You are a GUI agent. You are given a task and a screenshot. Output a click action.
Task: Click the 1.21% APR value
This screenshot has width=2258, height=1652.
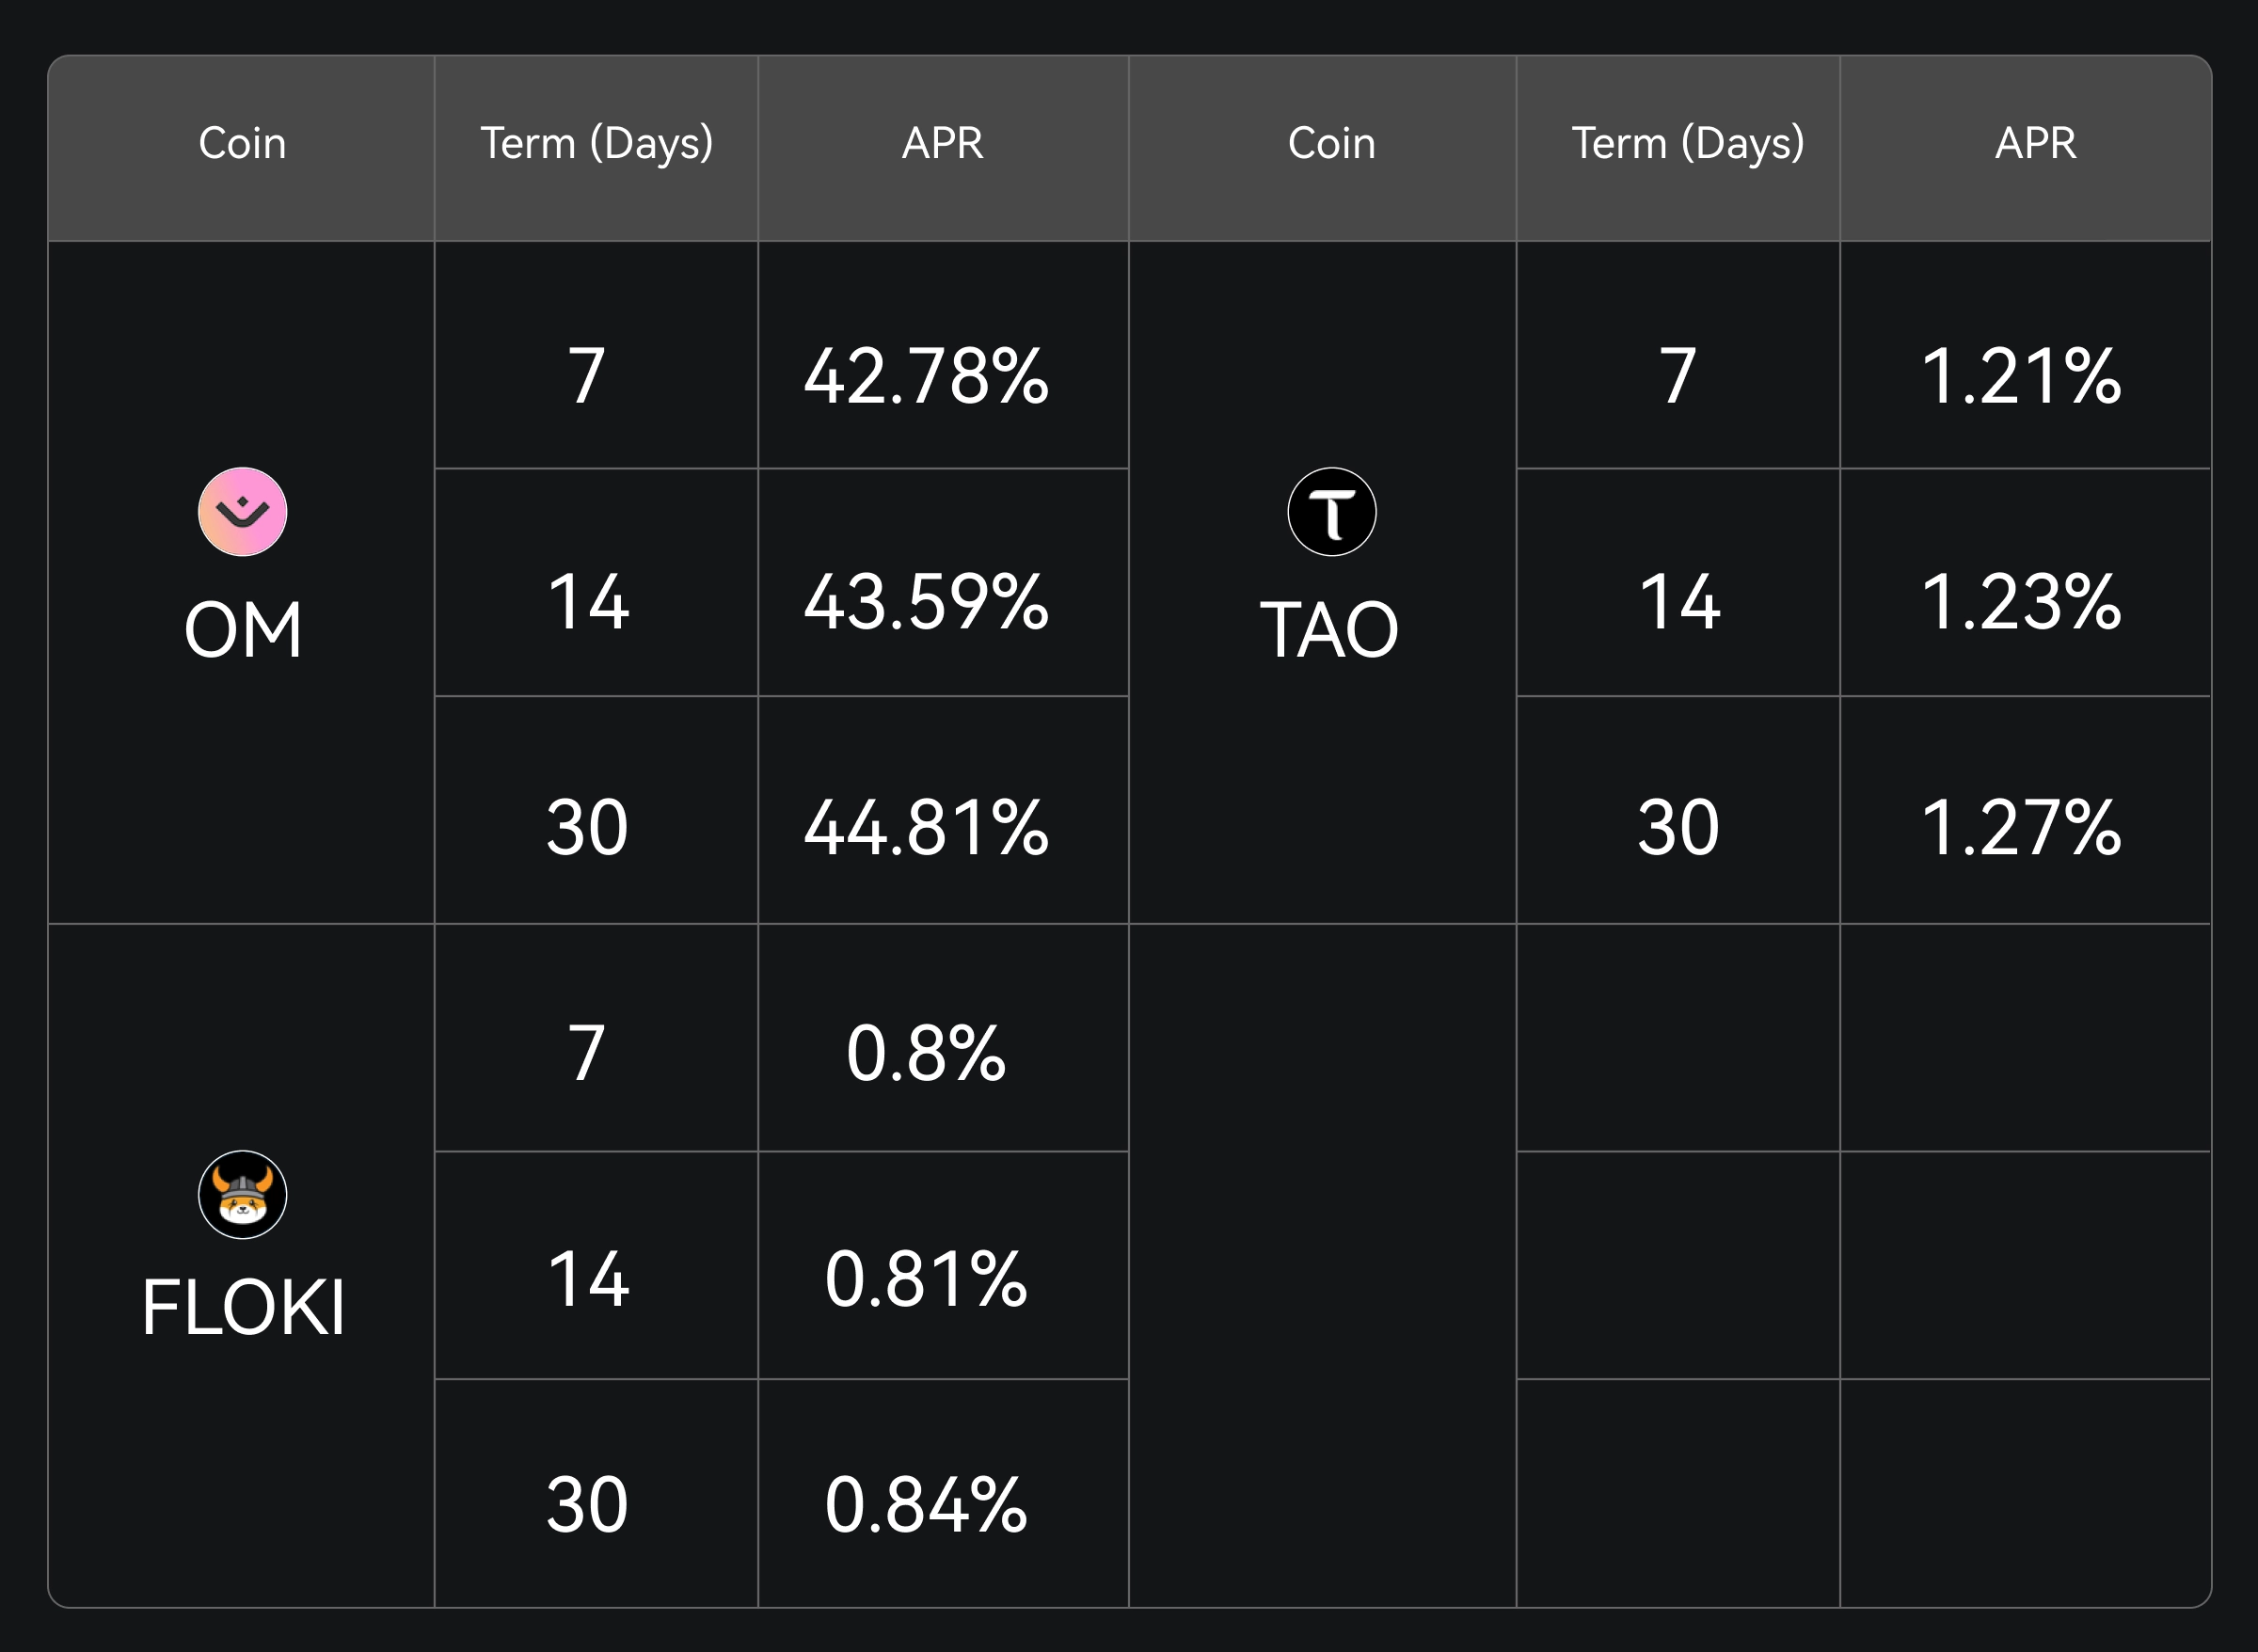[2020, 376]
